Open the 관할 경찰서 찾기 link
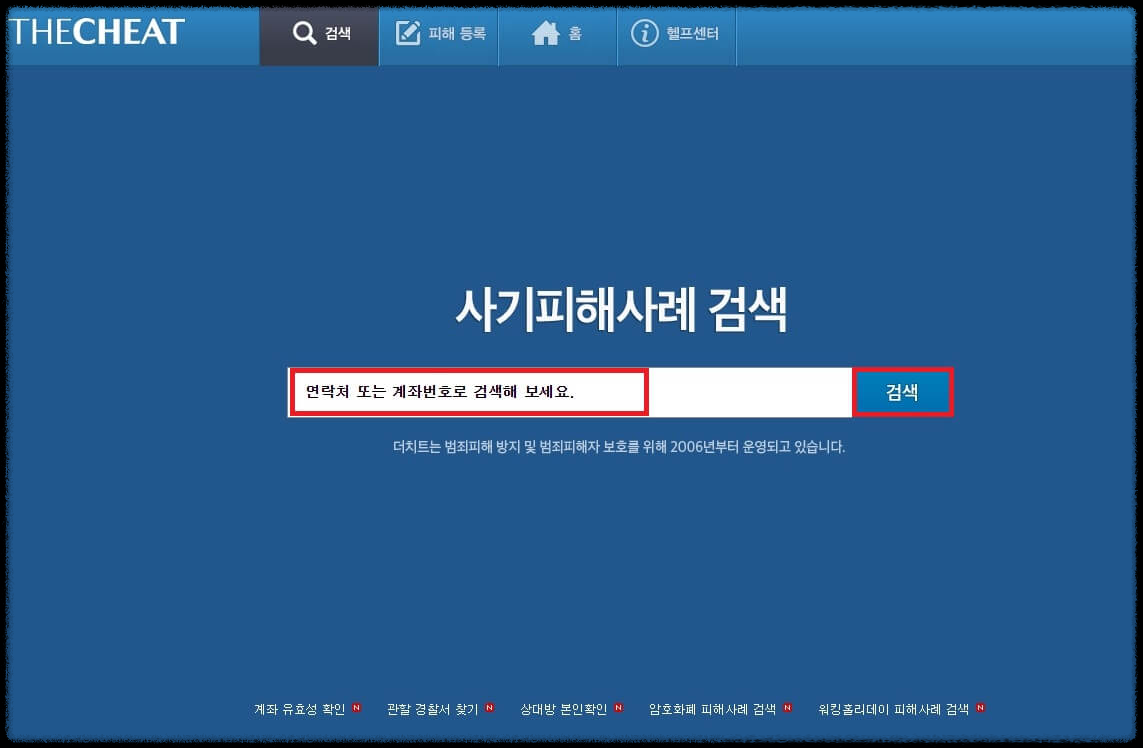The width and height of the screenshot is (1143, 748). click(430, 708)
